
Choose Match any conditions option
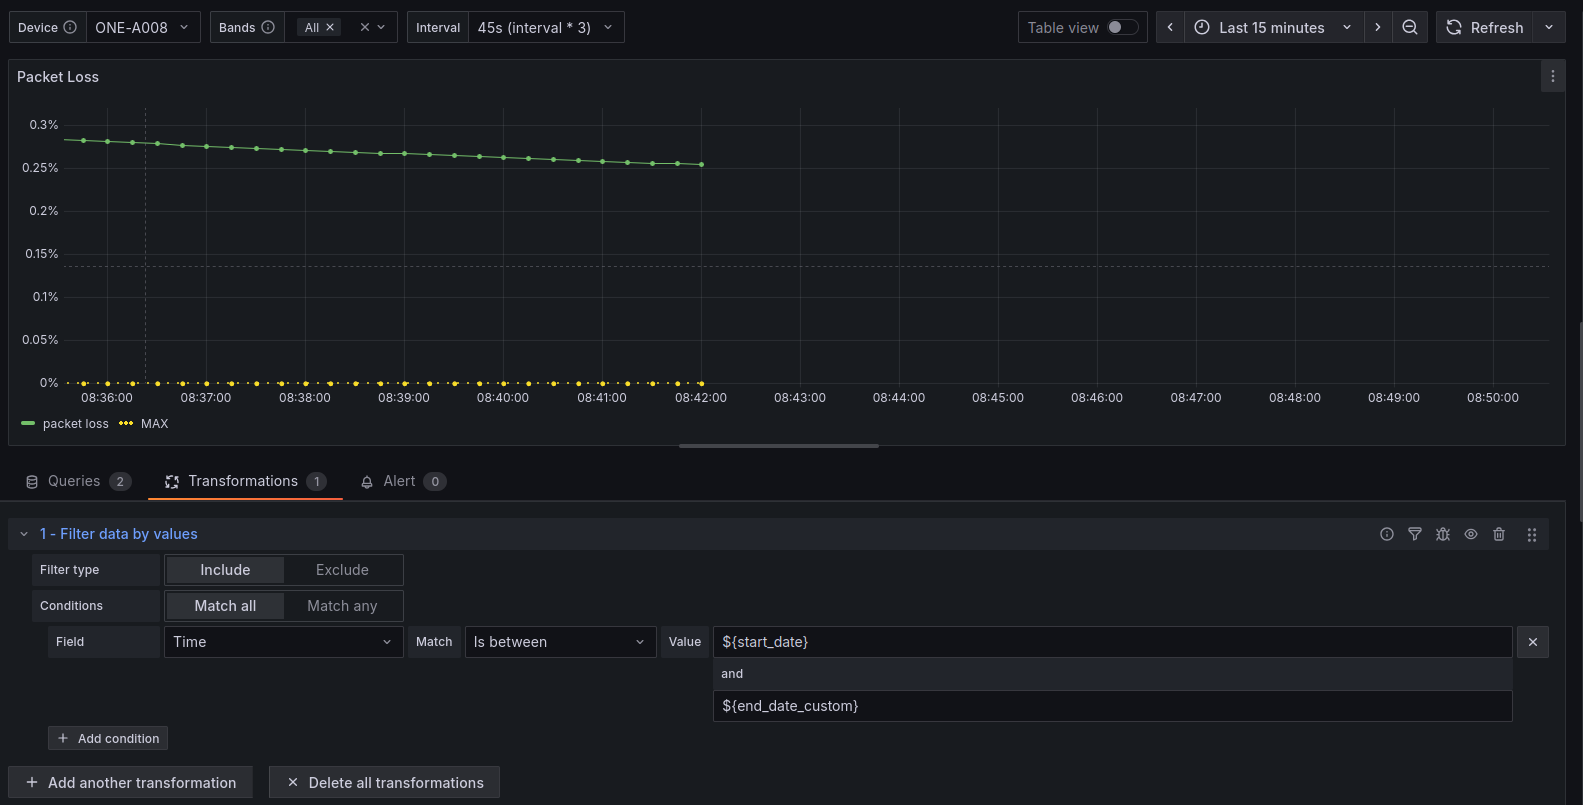tap(342, 606)
